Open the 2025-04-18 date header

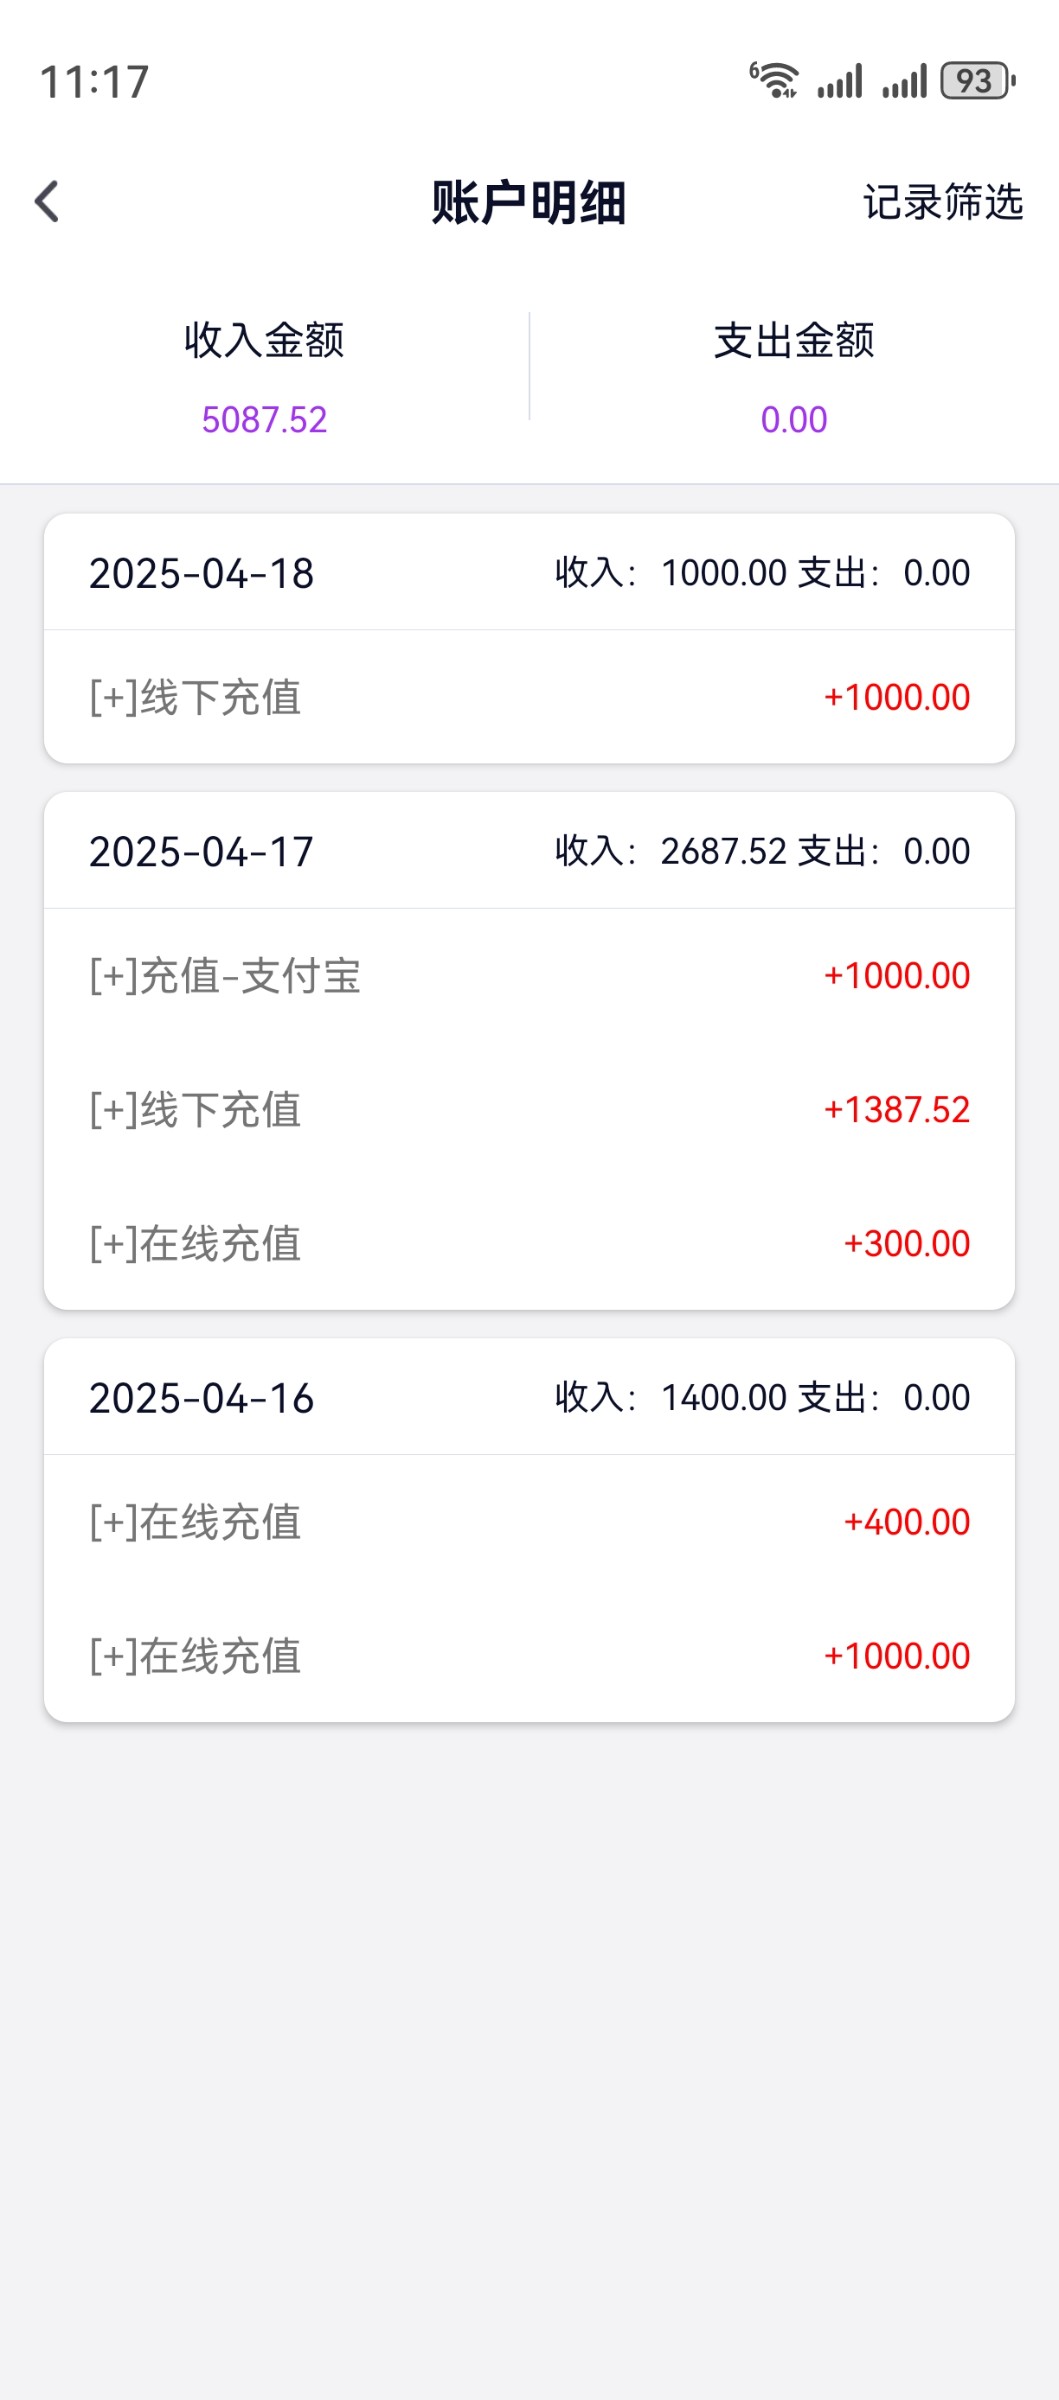(201, 573)
